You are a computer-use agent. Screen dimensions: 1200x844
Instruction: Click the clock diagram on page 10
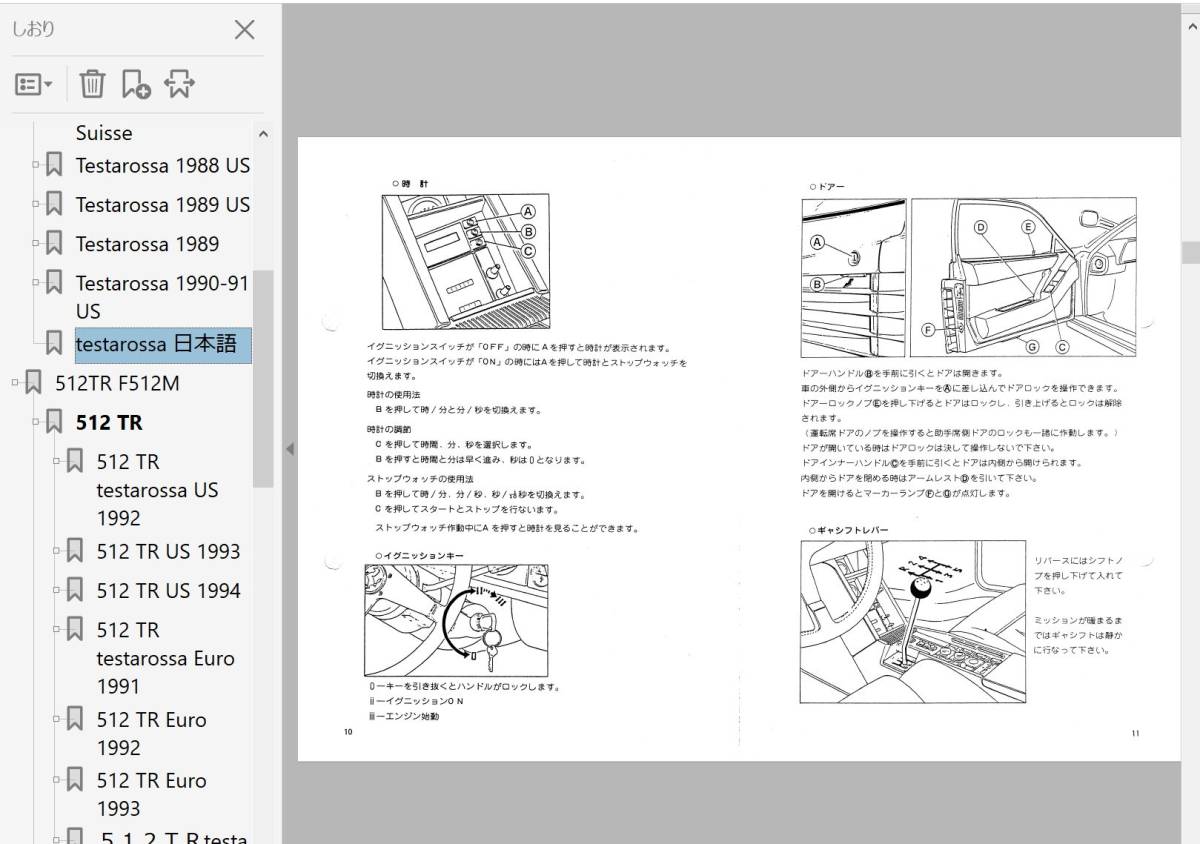(x=465, y=262)
